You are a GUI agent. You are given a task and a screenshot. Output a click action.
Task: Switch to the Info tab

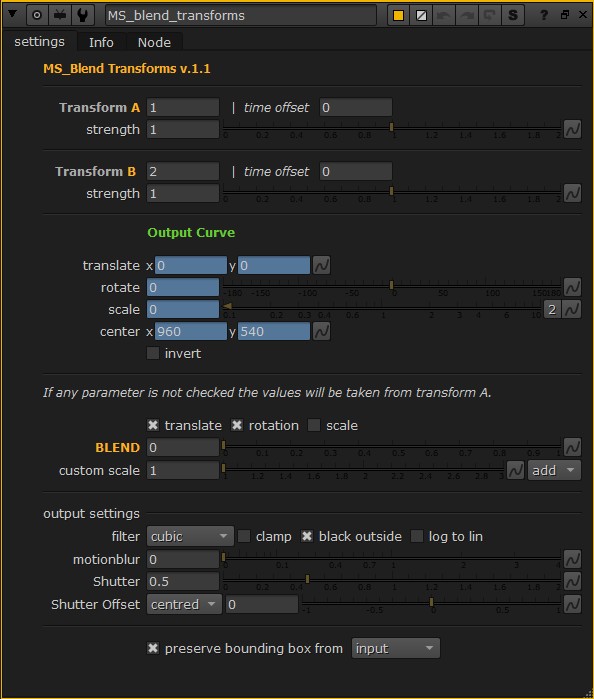tap(101, 42)
